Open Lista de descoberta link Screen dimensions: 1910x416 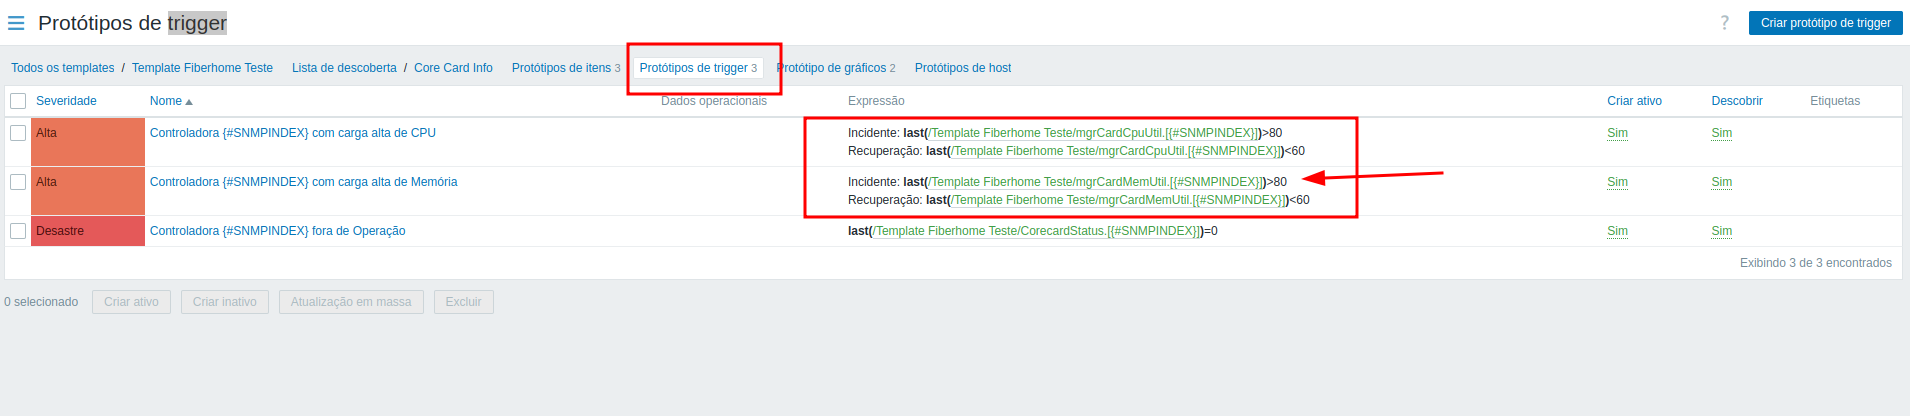pyautogui.click(x=344, y=68)
